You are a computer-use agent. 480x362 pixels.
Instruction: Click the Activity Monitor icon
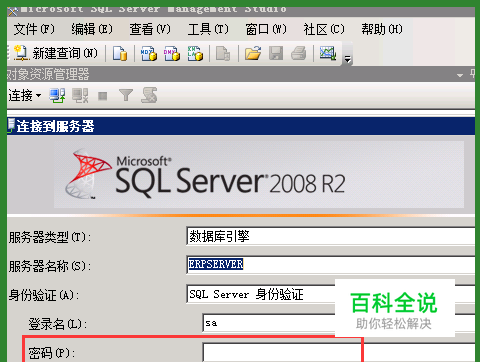coord(328,53)
